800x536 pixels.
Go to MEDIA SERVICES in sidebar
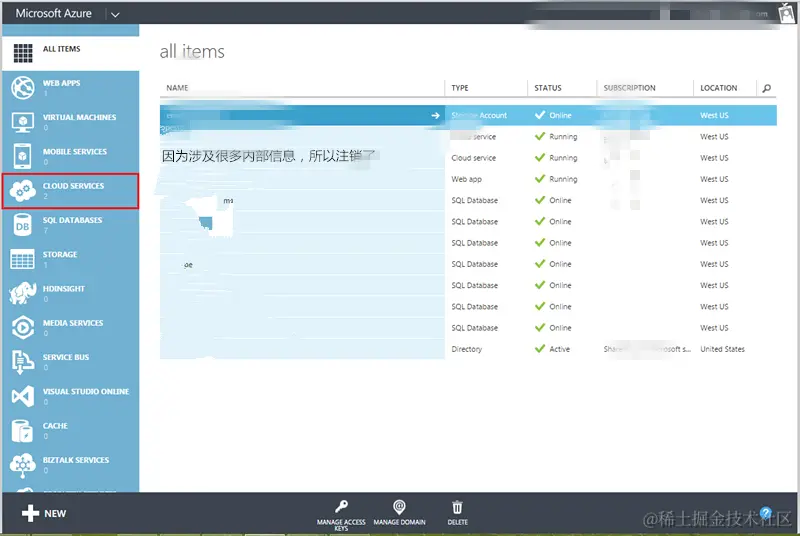click(x=73, y=323)
